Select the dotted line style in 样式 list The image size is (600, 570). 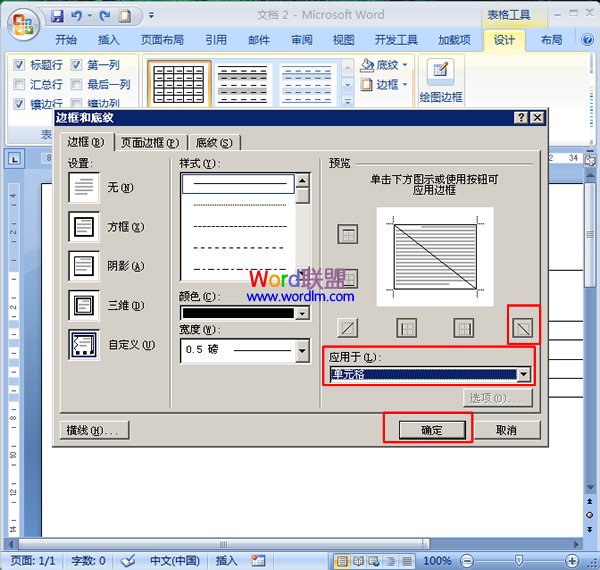[x=240, y=205]
